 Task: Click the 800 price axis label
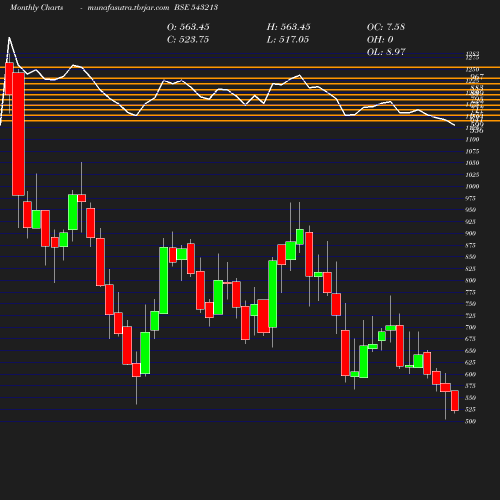point(471,280)
